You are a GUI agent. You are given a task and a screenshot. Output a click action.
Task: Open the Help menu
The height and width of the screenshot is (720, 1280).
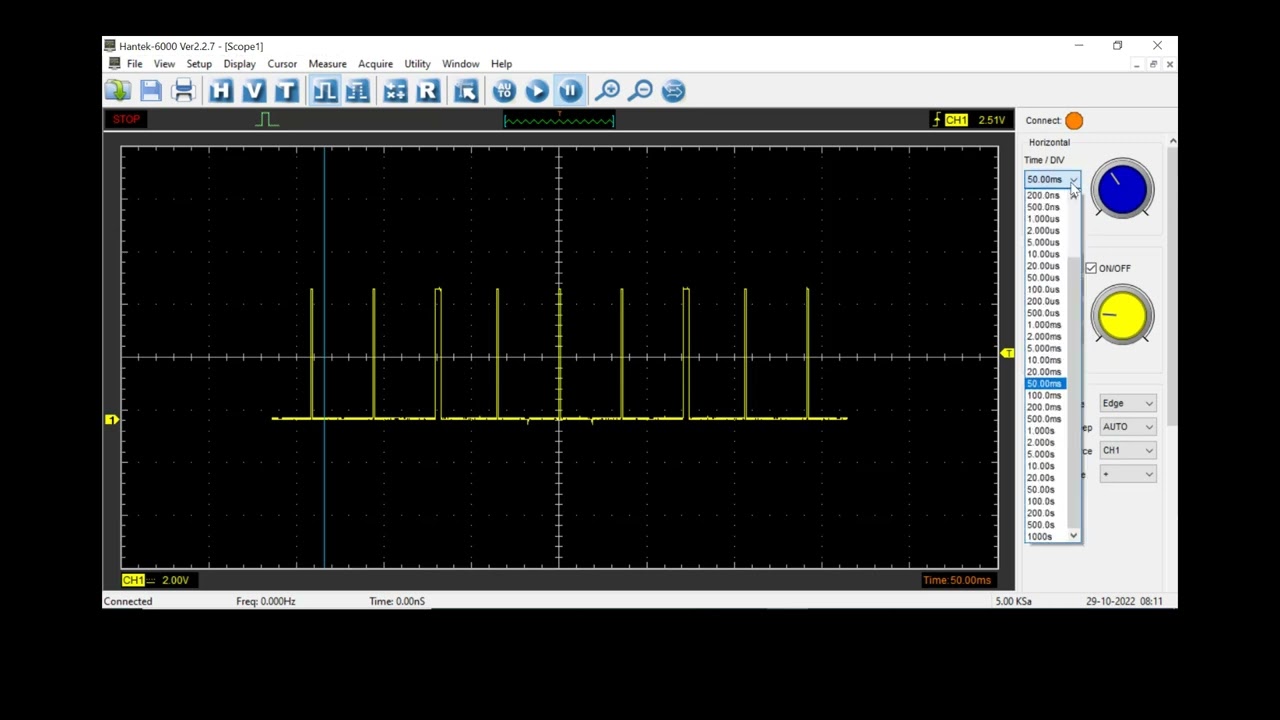[501, 64]
